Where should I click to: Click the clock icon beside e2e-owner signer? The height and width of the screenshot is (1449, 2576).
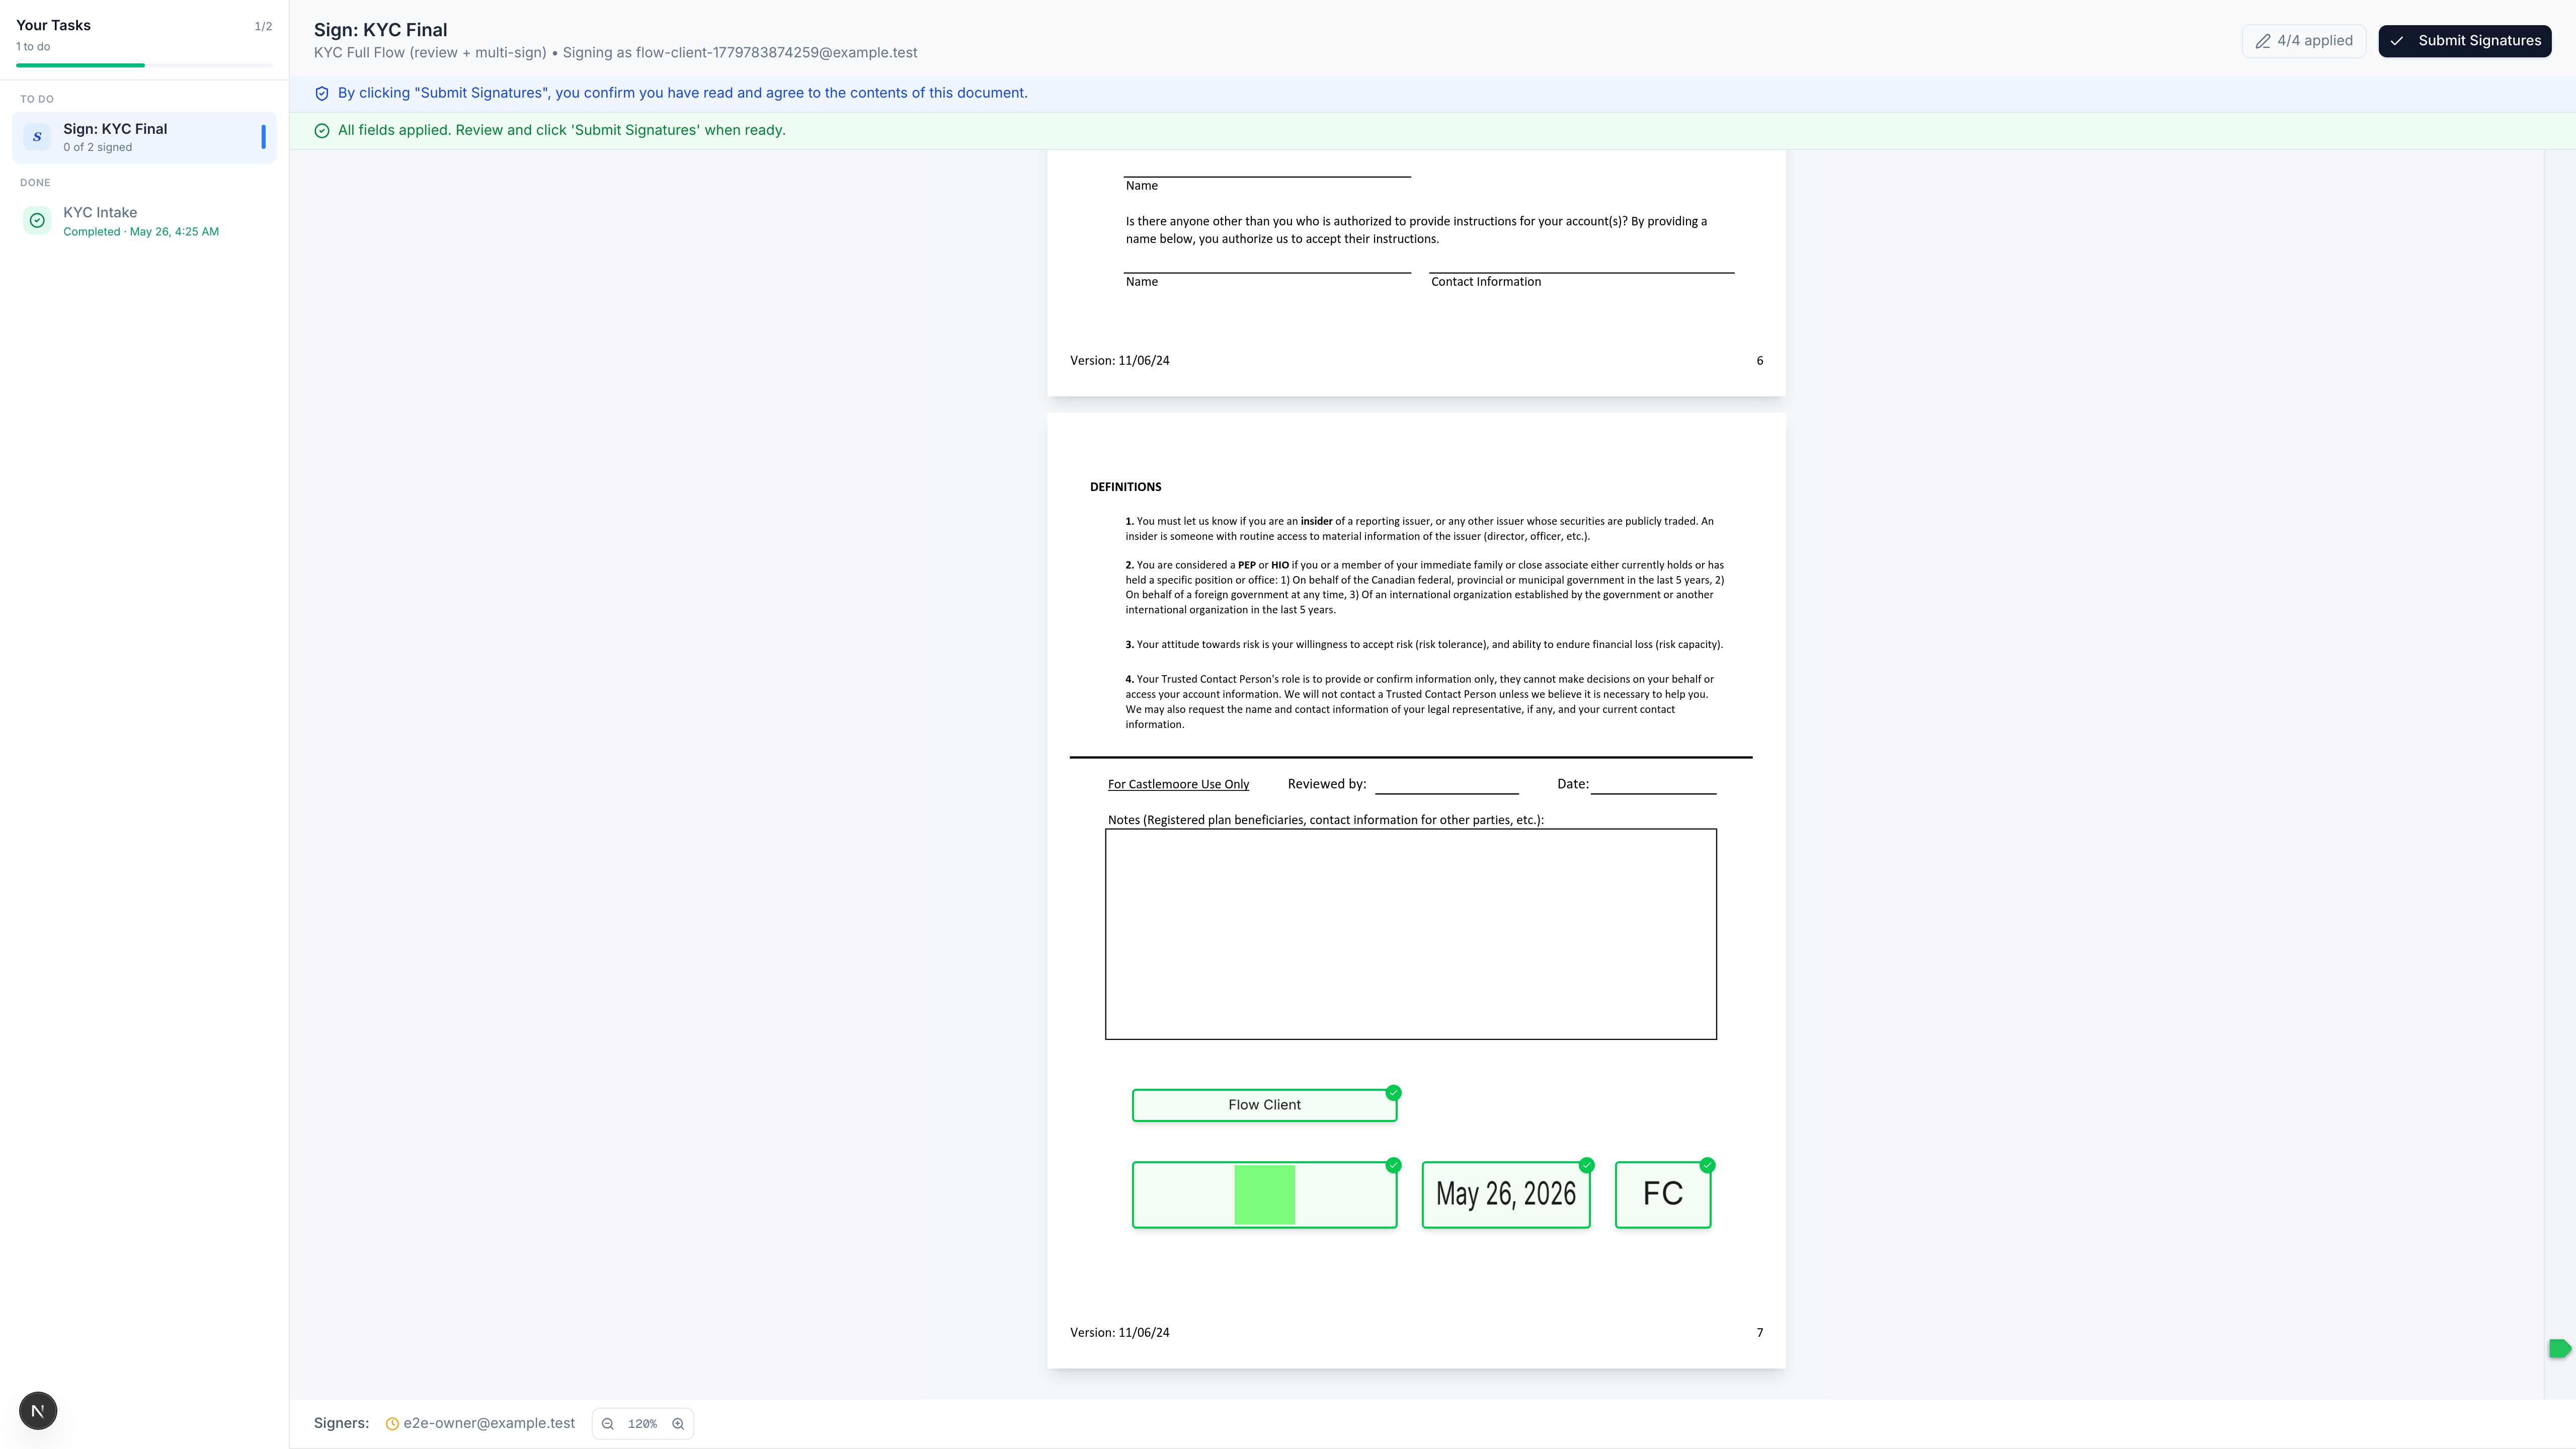[x=392, y=1424]
